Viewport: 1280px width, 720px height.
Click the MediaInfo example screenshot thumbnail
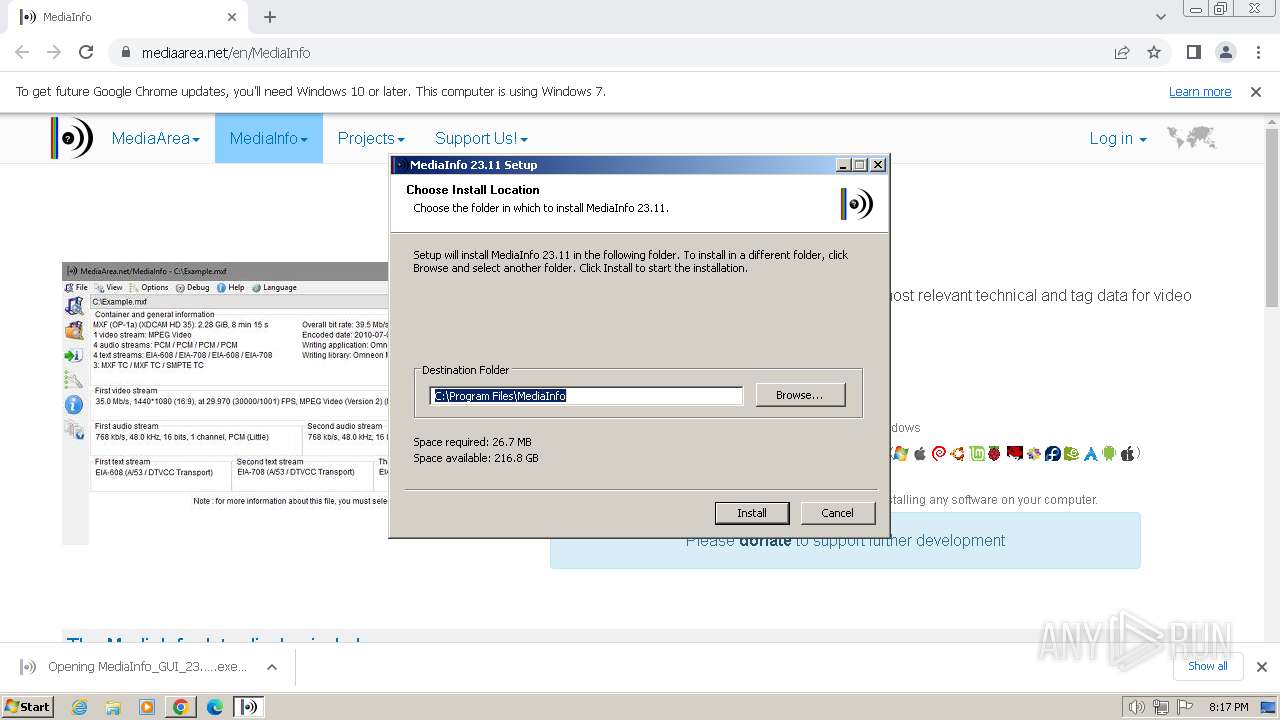pos(225,403)
